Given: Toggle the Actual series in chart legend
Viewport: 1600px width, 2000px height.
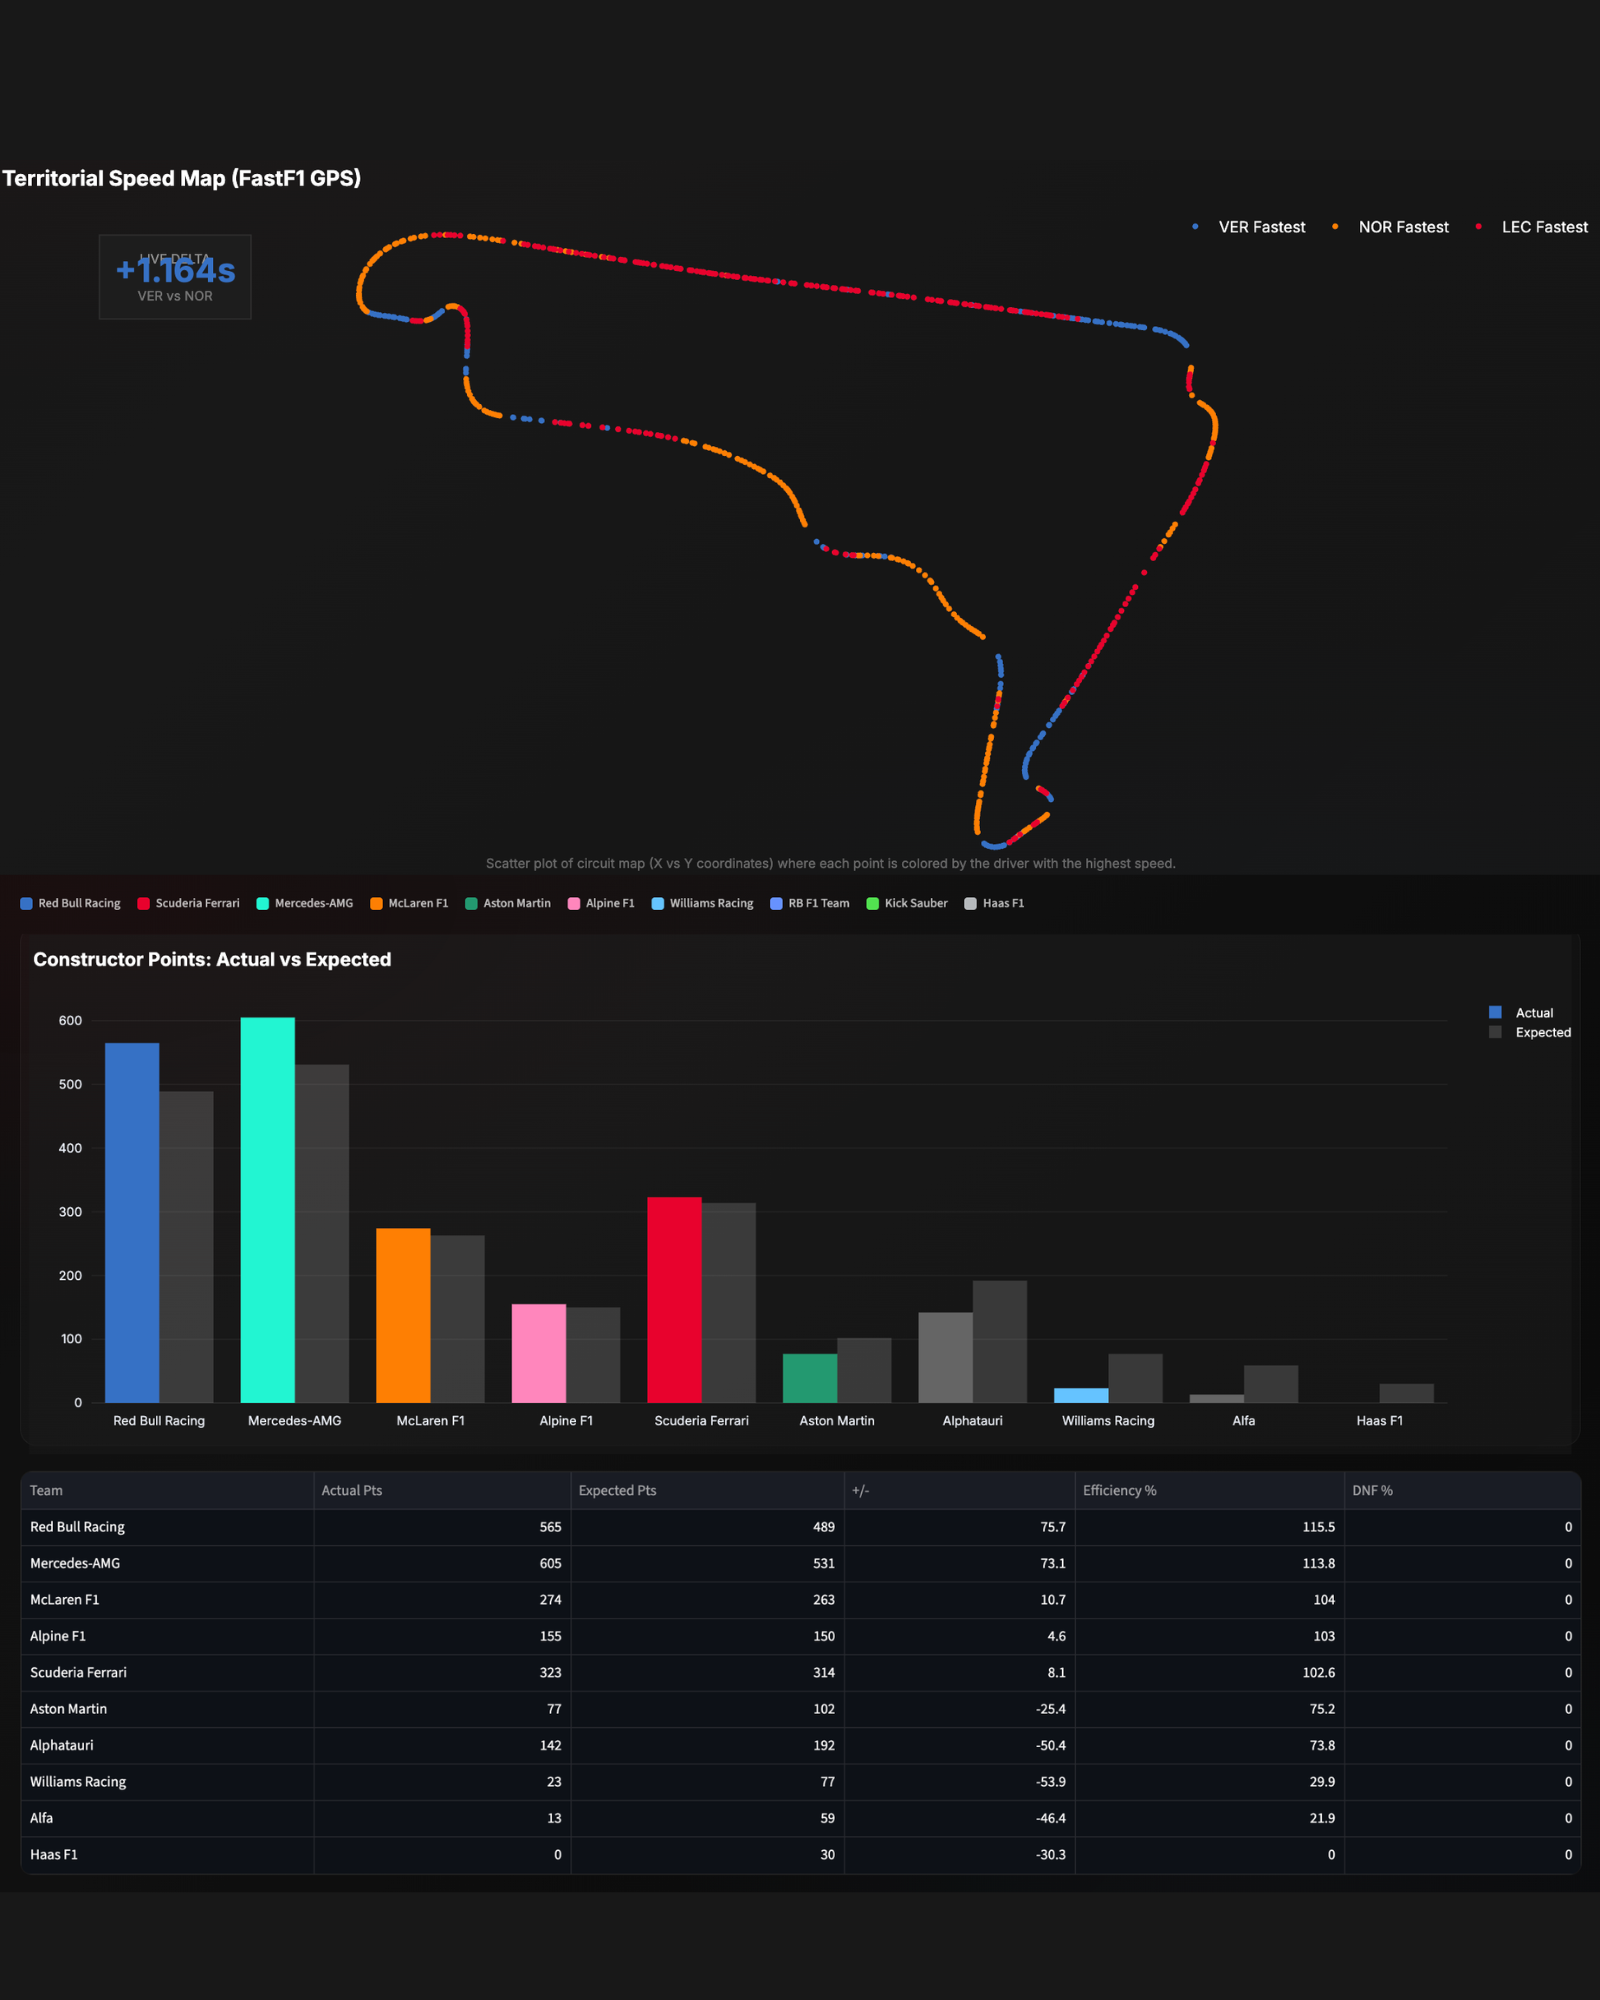Looking at the screenshot, I should point(1521,1013).
